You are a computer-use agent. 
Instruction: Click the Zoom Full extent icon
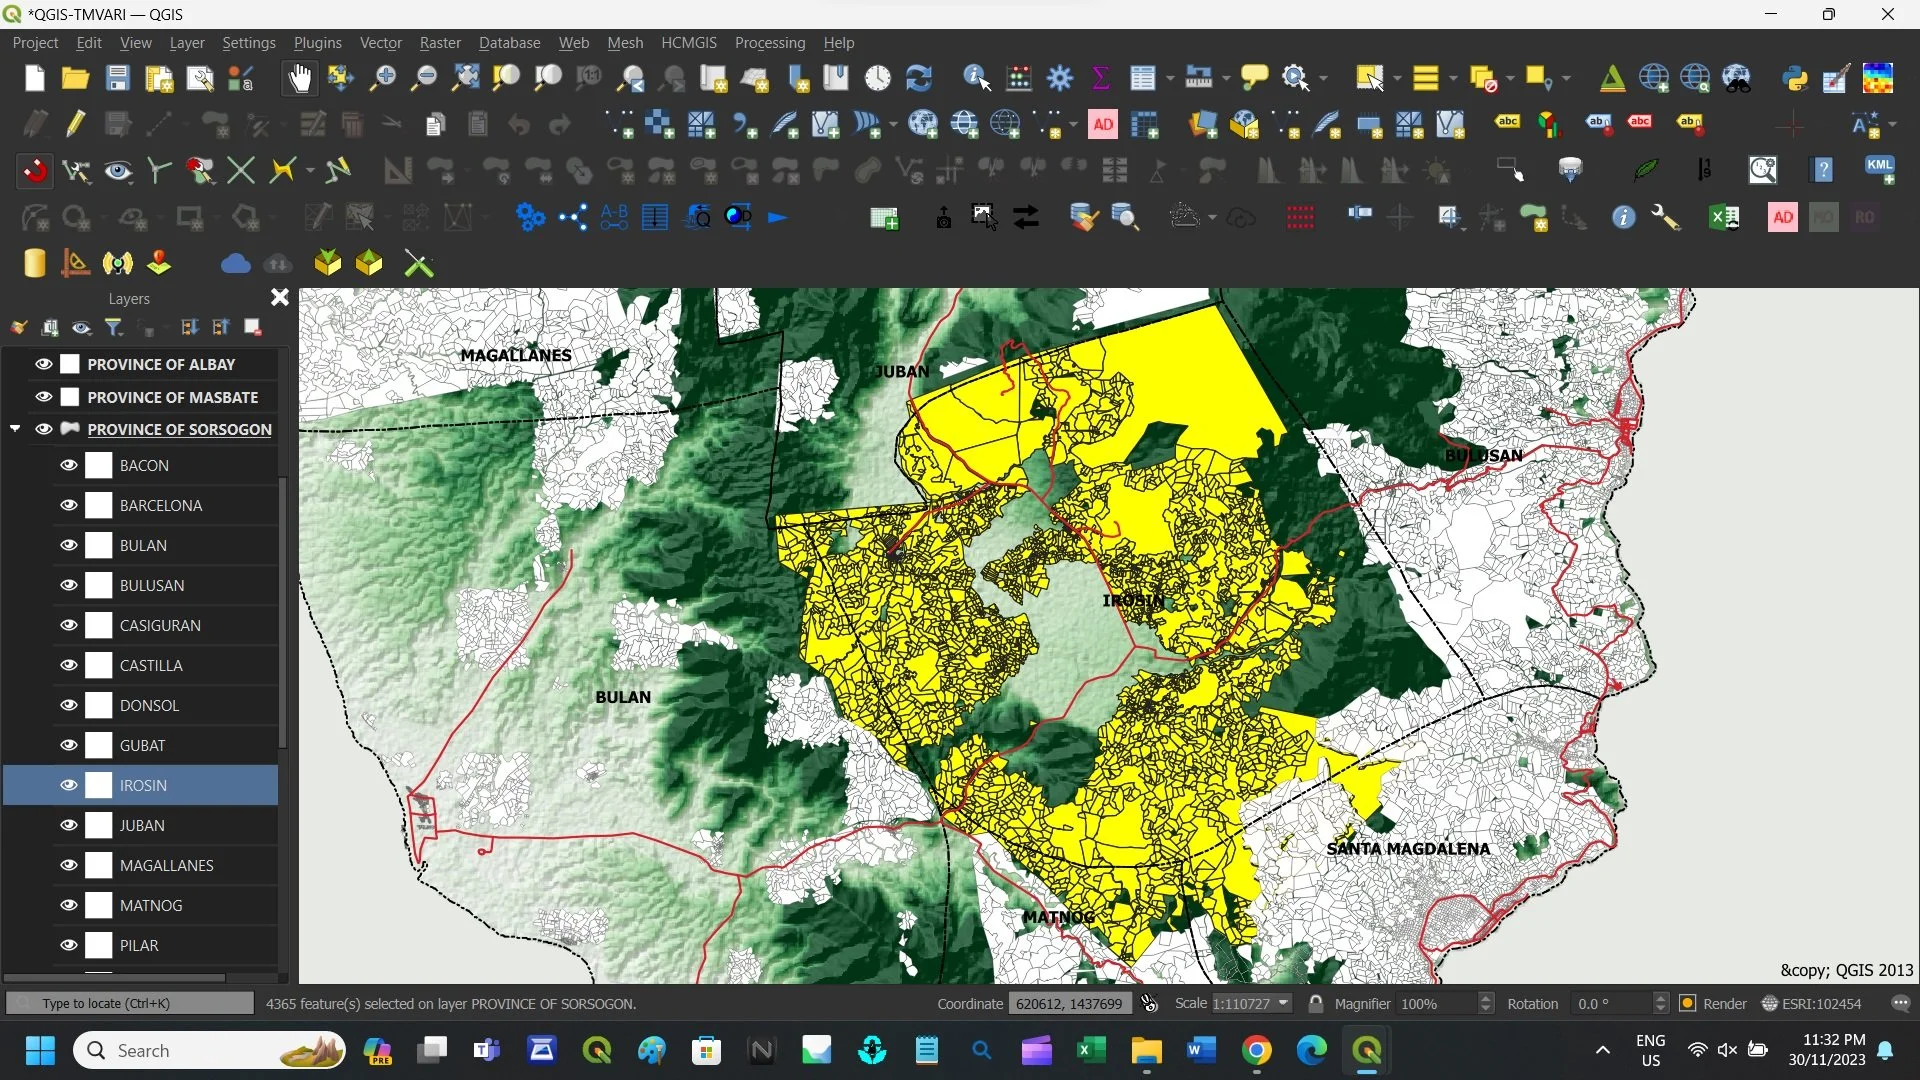[x=465, y=78]
